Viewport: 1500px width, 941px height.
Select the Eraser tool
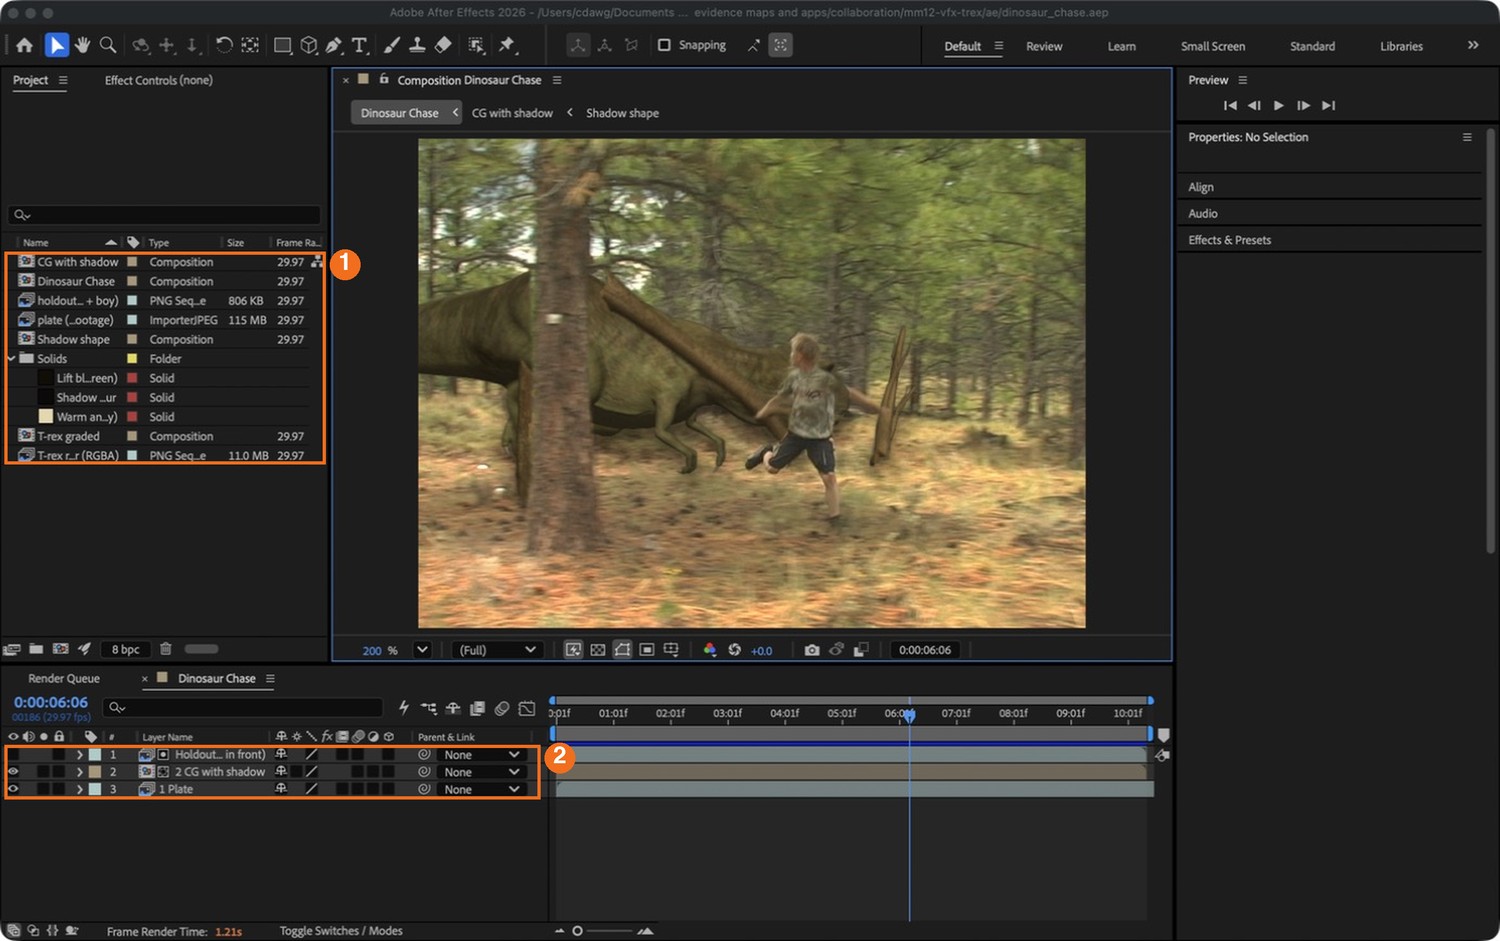click(443, 45)
